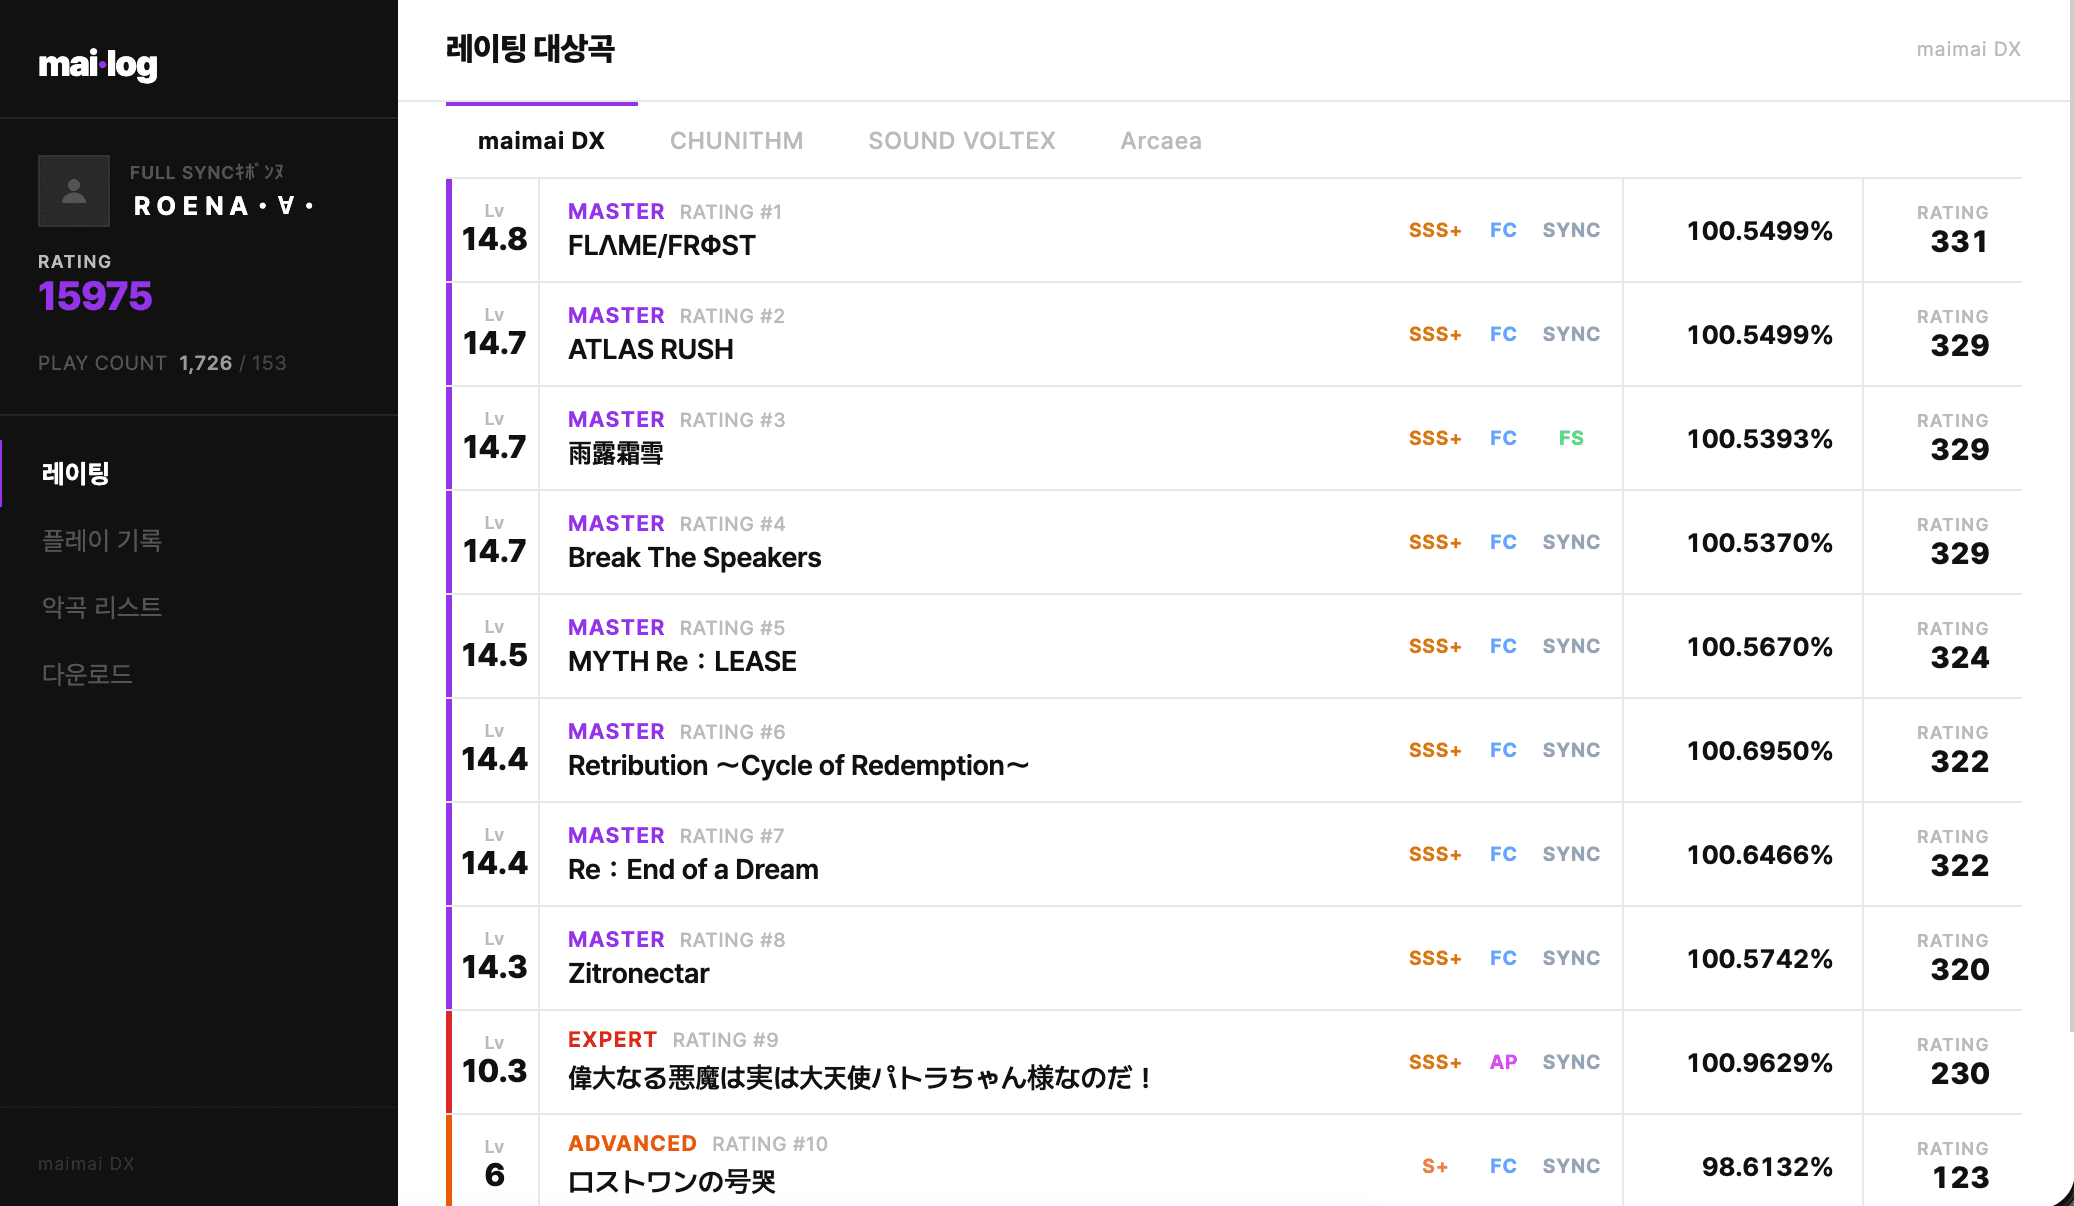Select the FLΛME/FRΦST song title

[662, 245]
